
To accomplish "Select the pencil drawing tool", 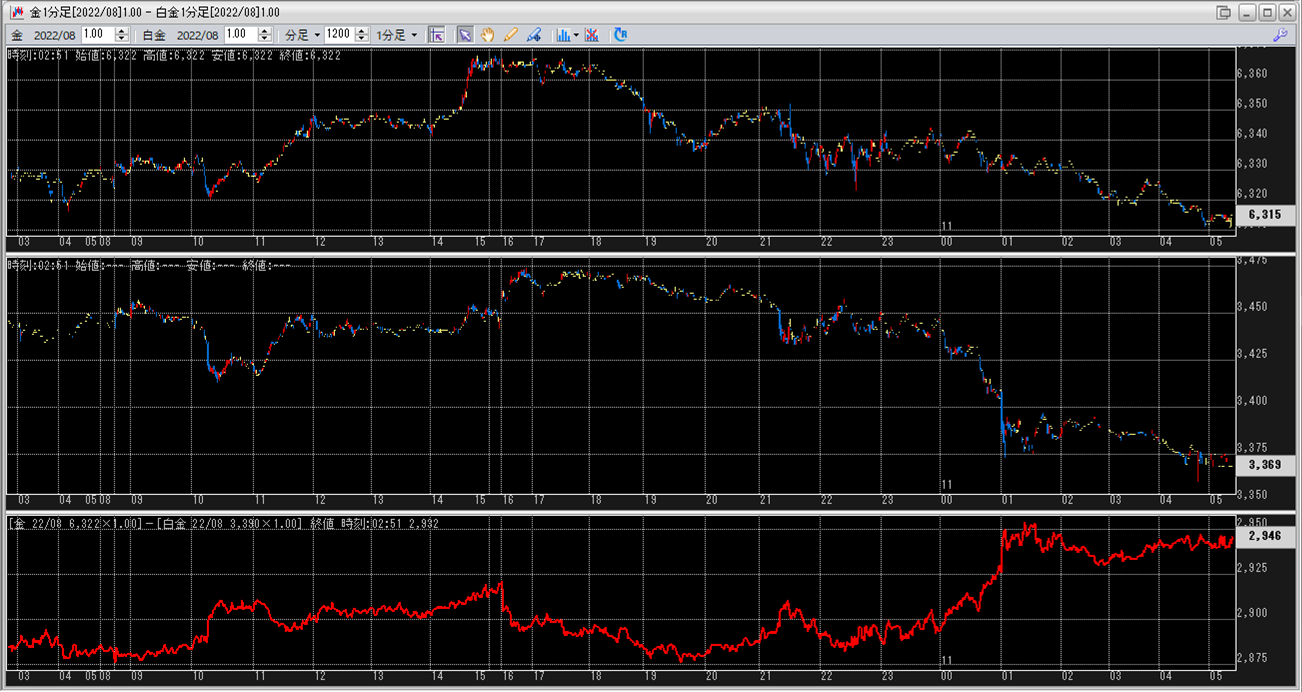I will pyautogui.click(x=511, y=34).
